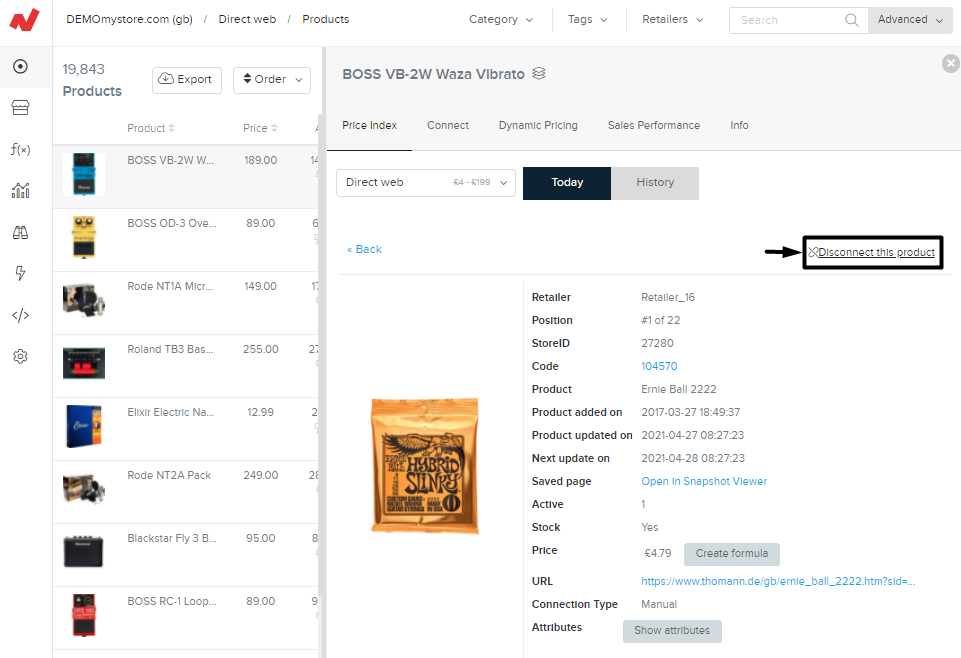961x658 pixels.
Task: Open the chart analytics icon in the sidebar
Action: 20,191
